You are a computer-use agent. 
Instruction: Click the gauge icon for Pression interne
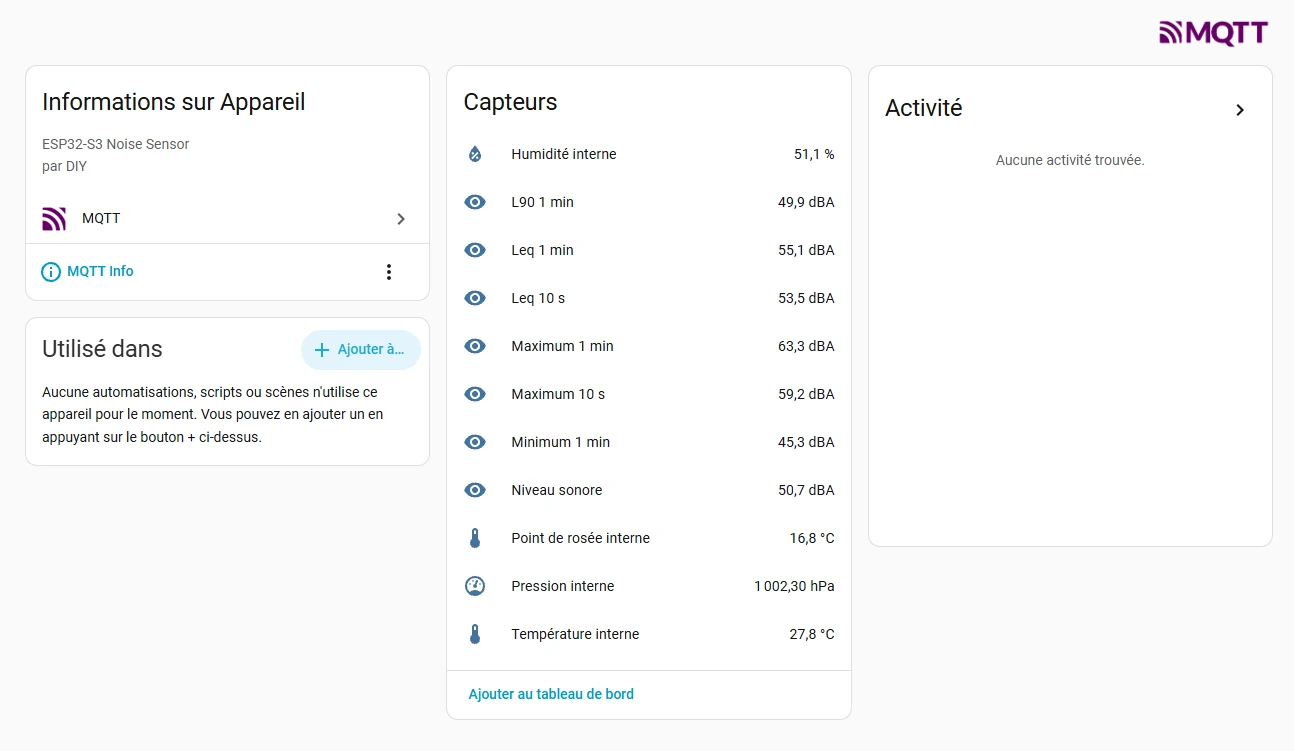(x=475, y=586)
